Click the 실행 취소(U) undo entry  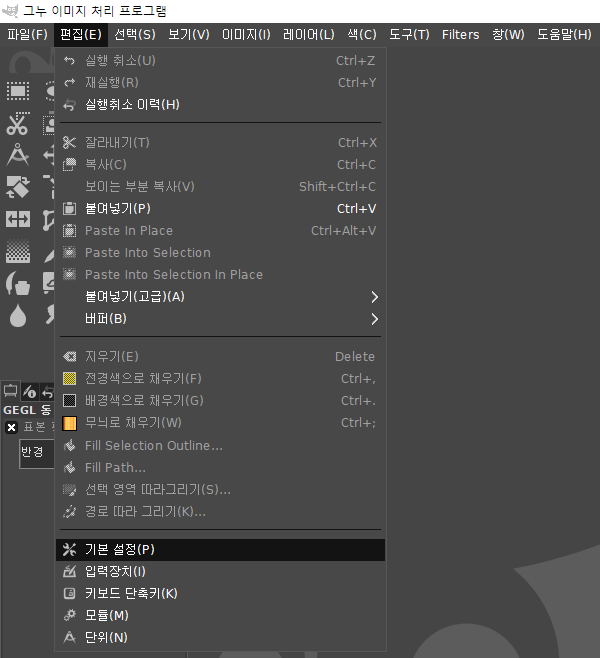(220, 61)
